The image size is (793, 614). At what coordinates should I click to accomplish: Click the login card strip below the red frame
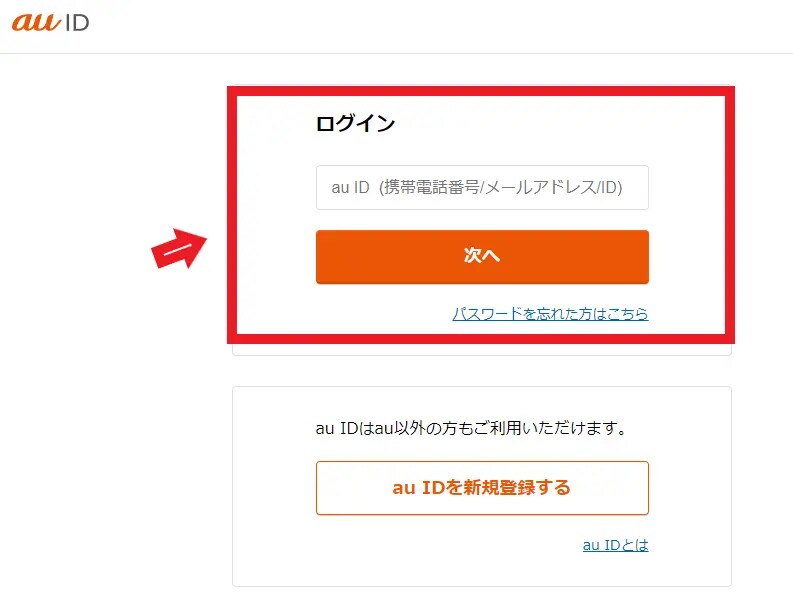point(480,347)
